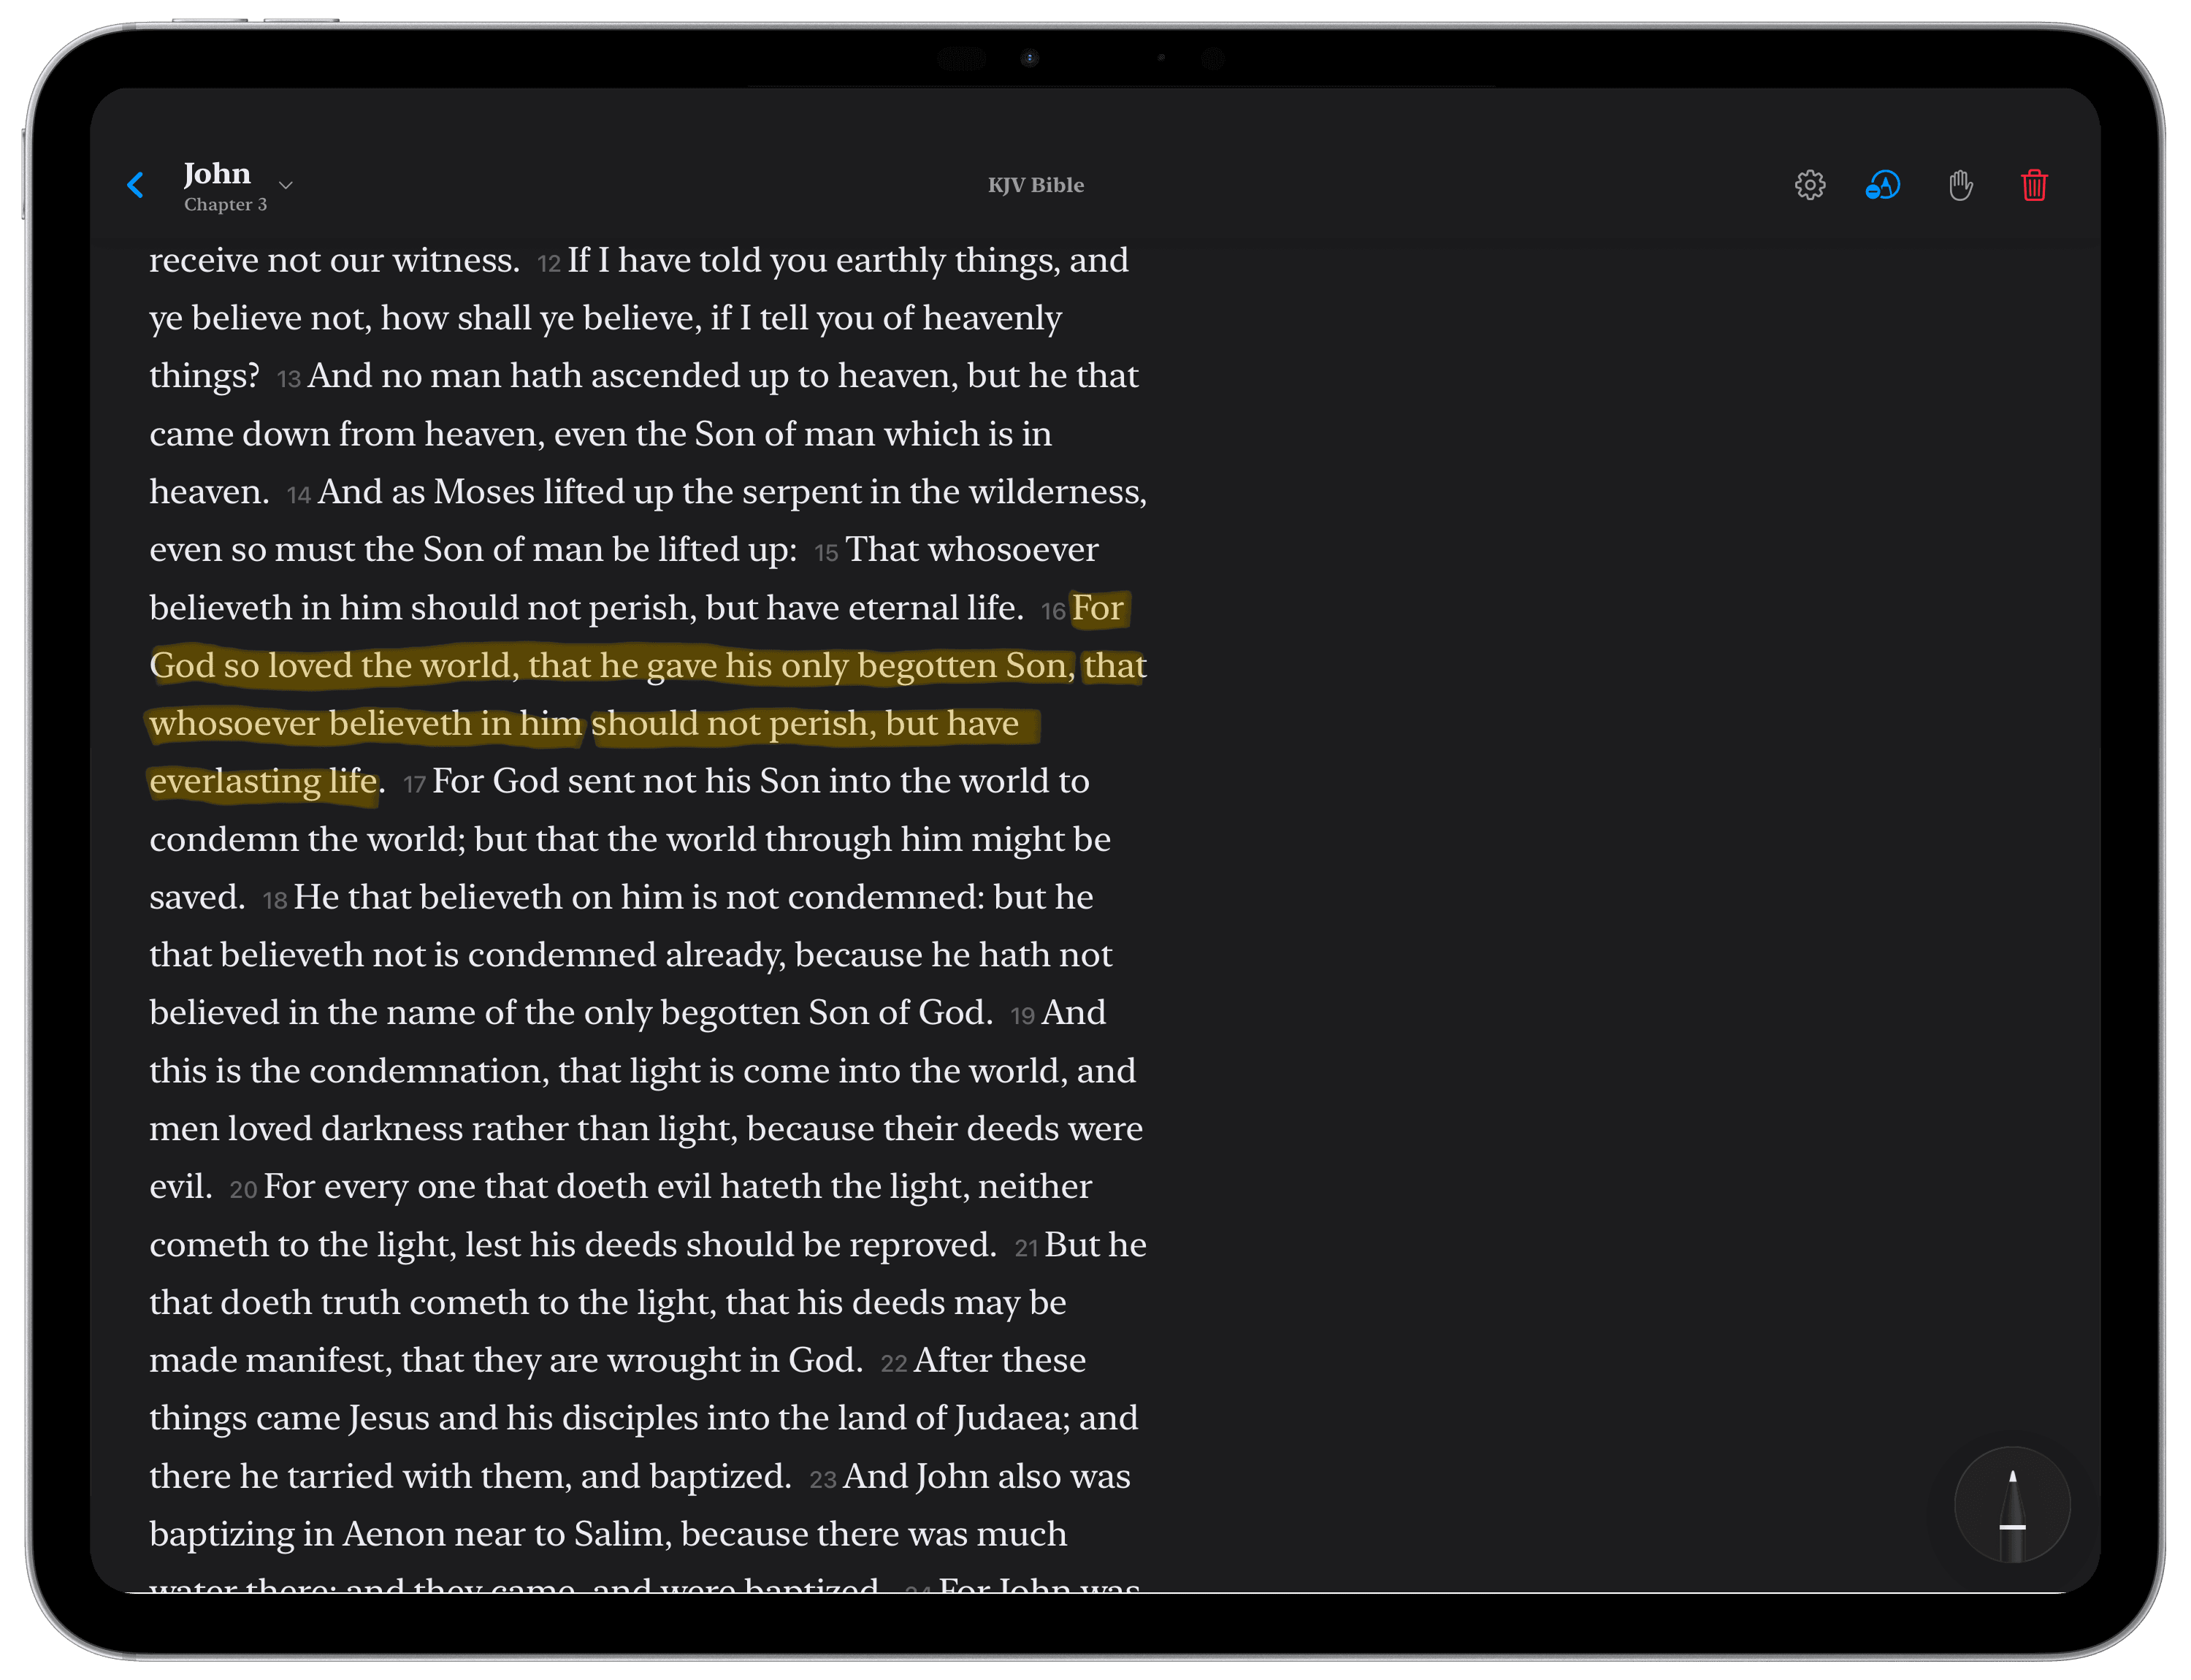Image resolution: width=2191 pixels, height=1680 pixels.
Task: Tap the phrase "made manifest"
Action: (269, 1360)
